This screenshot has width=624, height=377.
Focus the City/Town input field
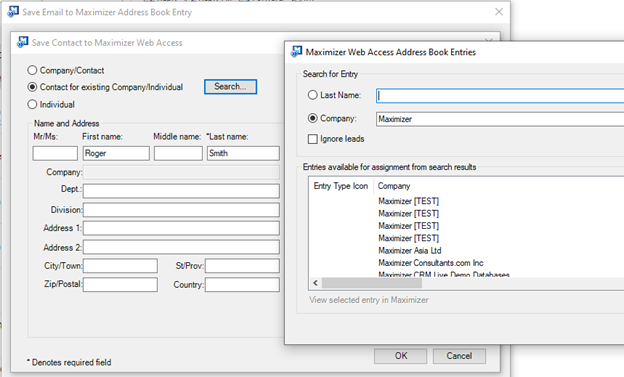[x=120, y=266]
